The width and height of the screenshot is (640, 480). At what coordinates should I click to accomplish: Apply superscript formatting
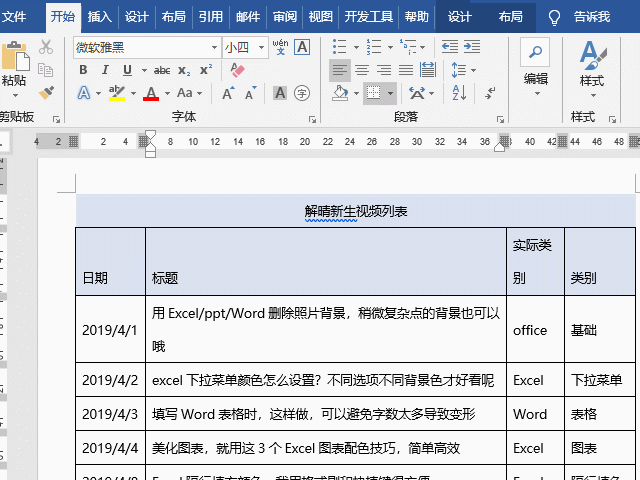tap(206, 70)
